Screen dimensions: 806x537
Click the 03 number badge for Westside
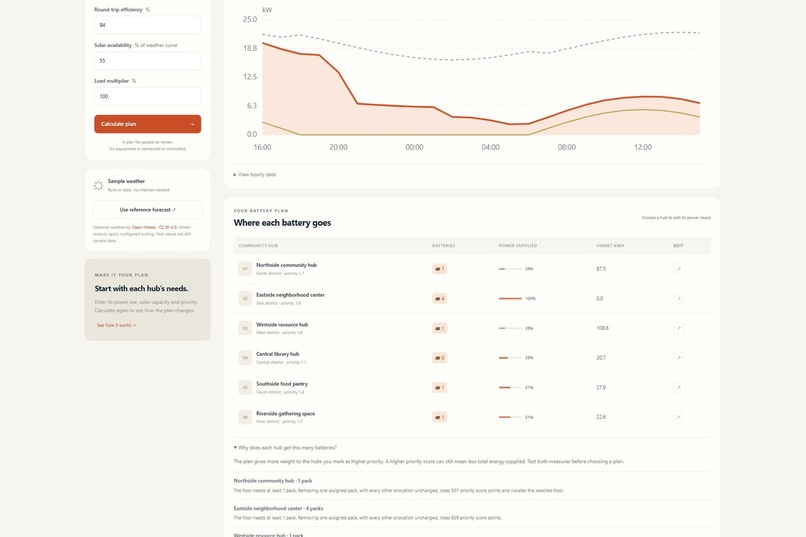[x=245, y=328]
